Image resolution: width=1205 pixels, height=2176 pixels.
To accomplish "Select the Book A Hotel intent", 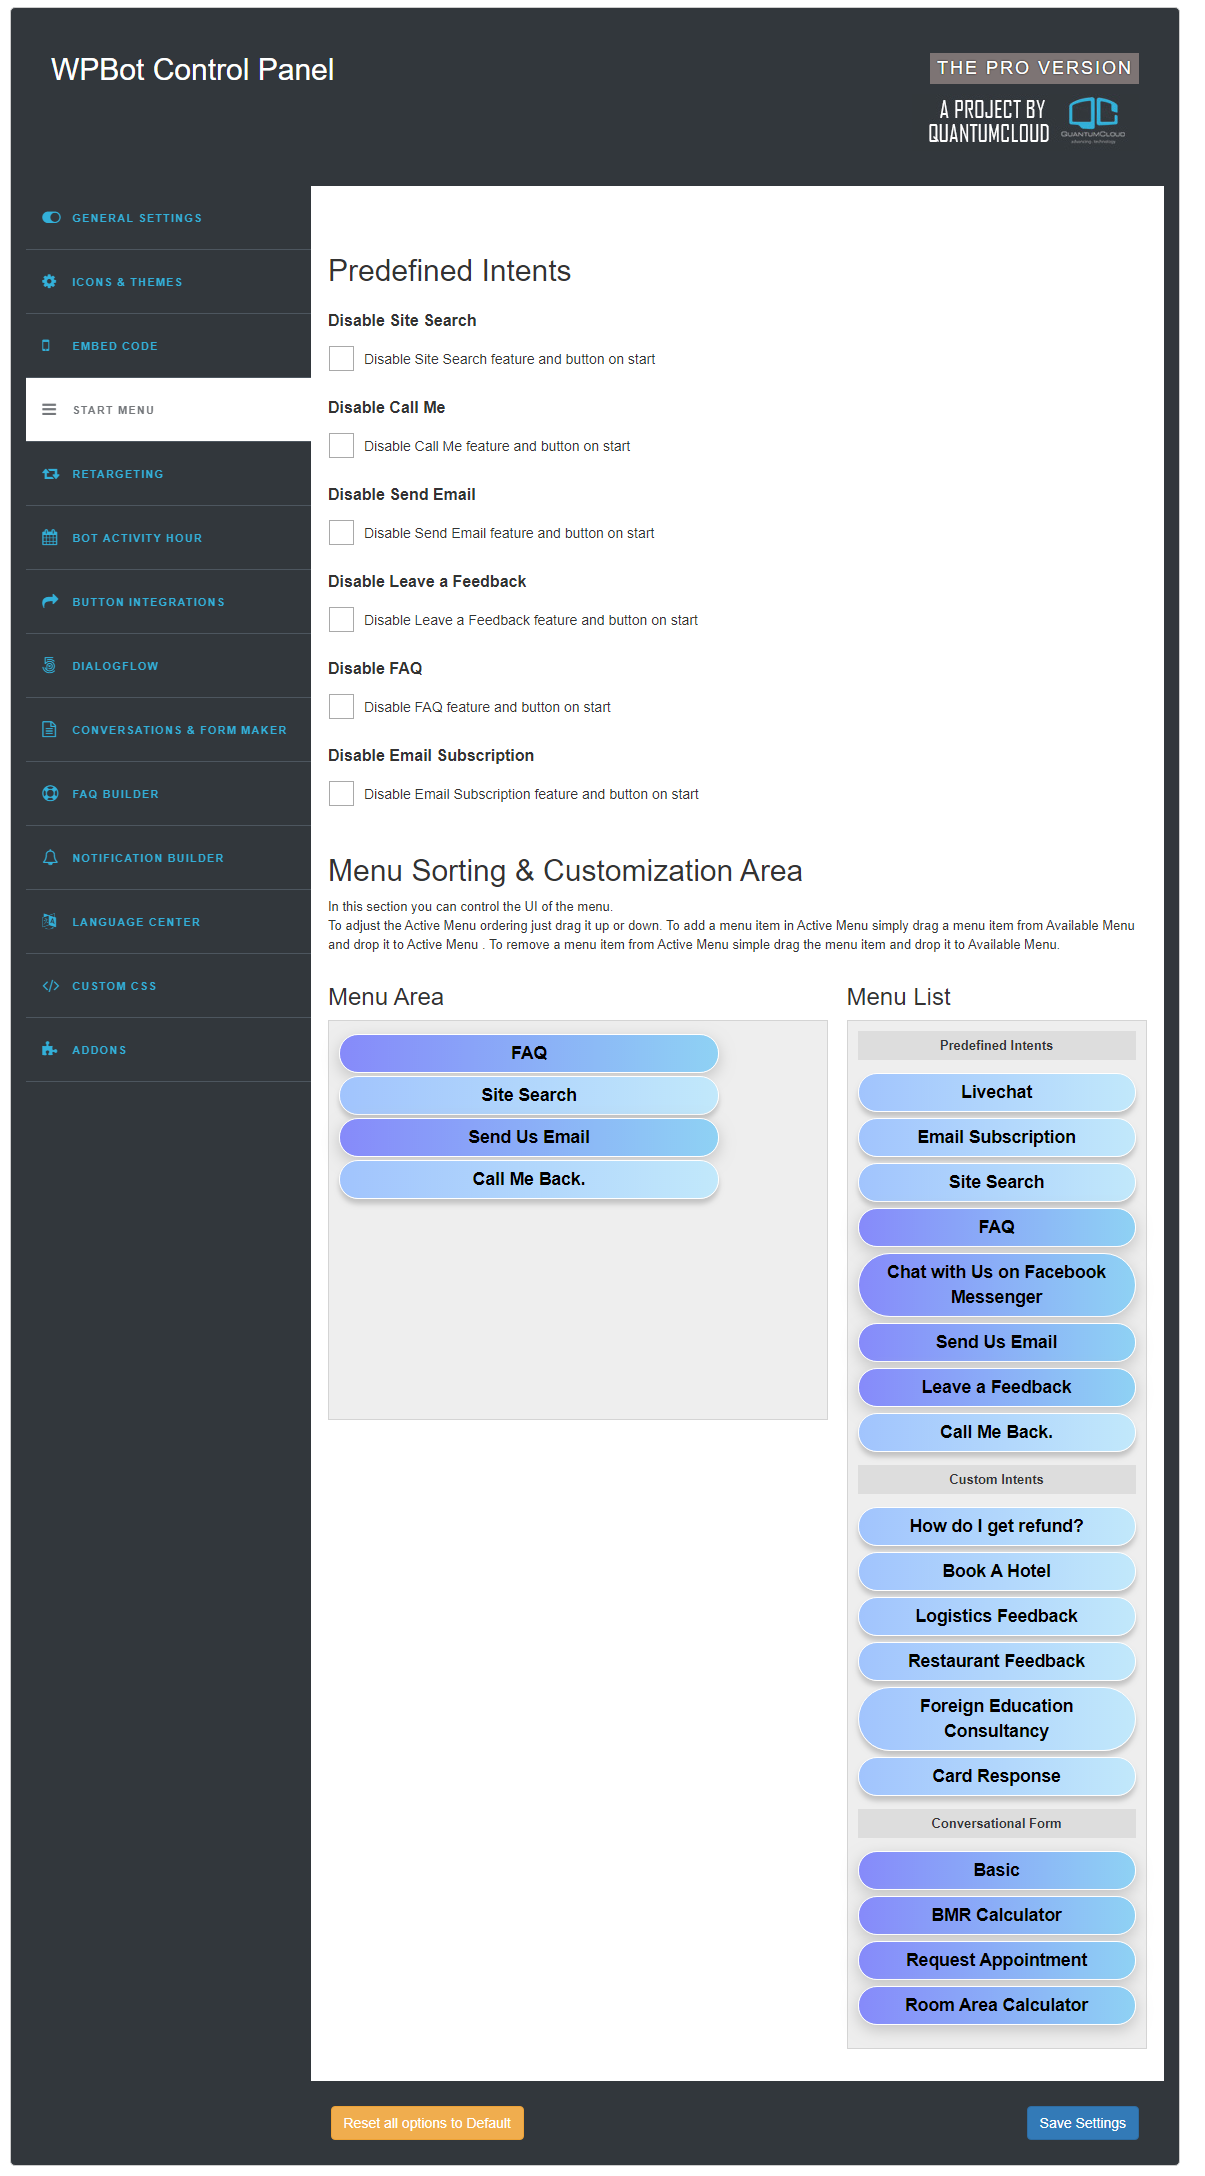I will [x=996, y=1571].
